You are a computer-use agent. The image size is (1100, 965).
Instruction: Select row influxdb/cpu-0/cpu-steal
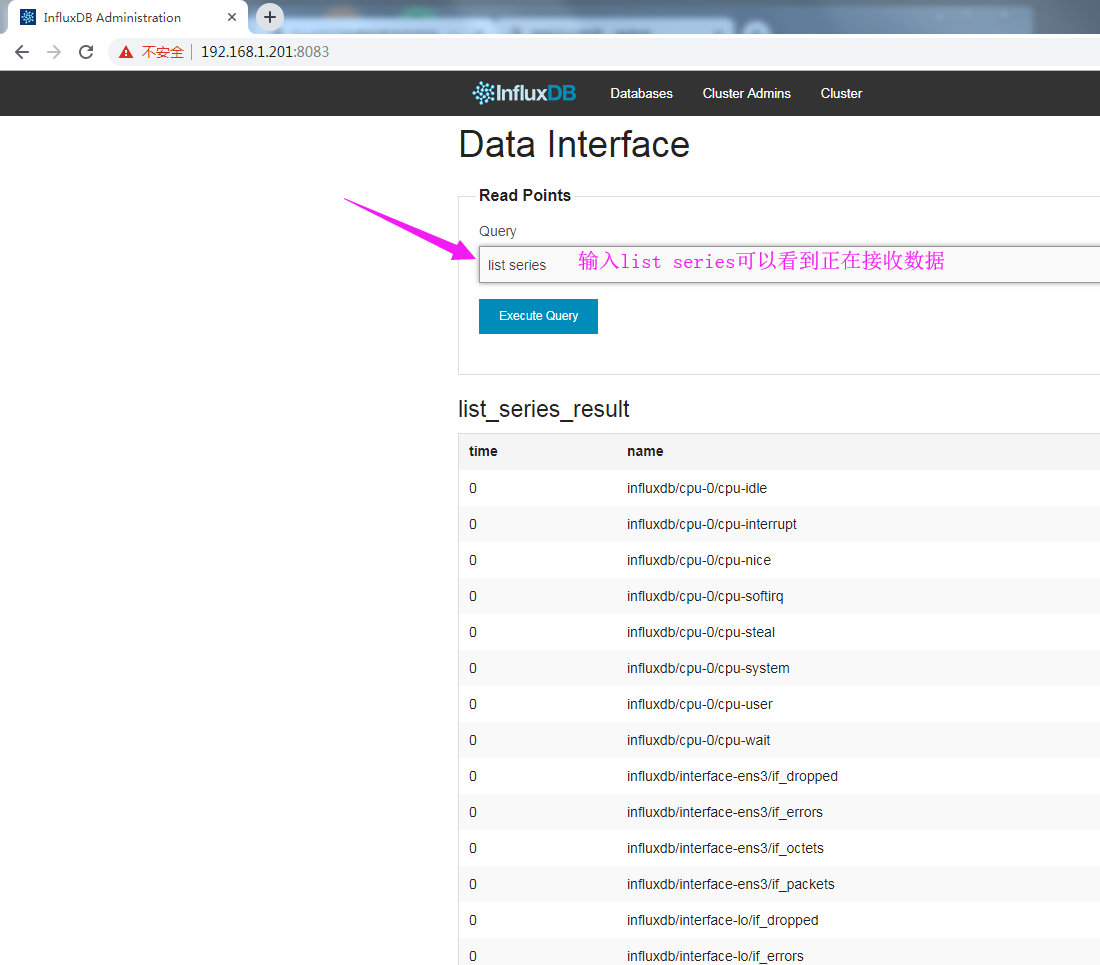[779, 632]
